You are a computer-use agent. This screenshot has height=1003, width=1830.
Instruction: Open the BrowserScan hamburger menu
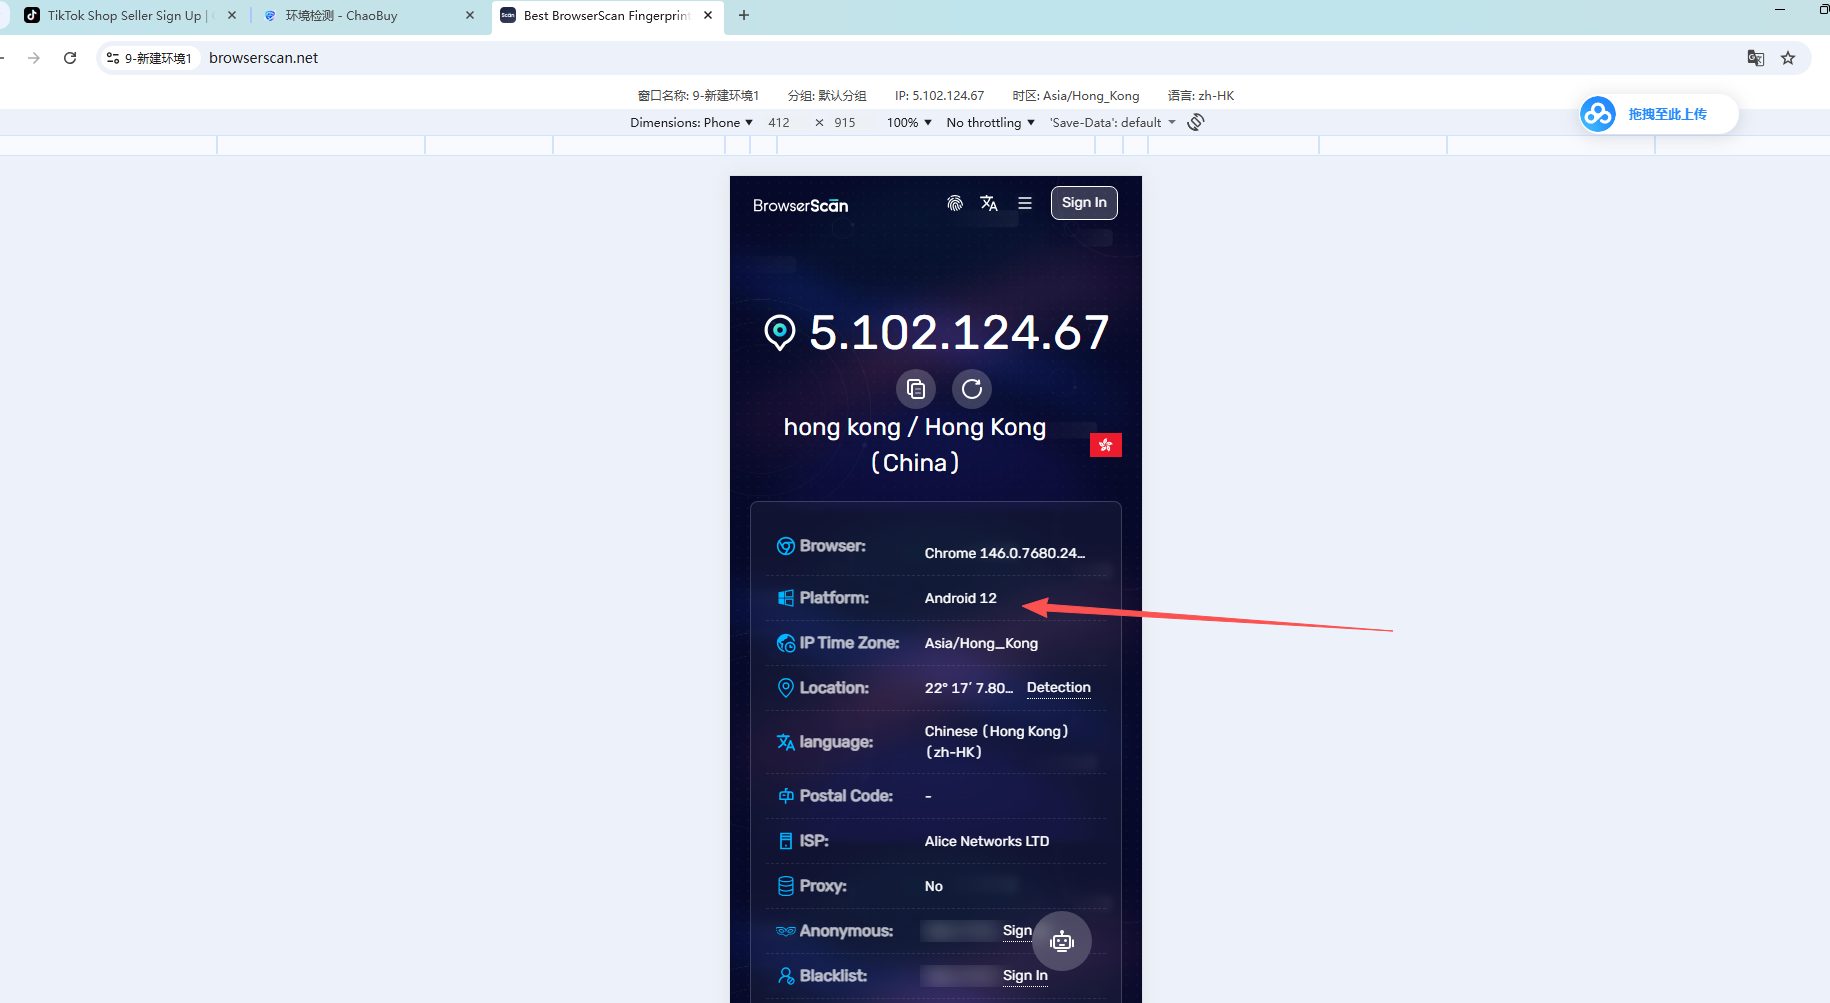coord(1025,203)
